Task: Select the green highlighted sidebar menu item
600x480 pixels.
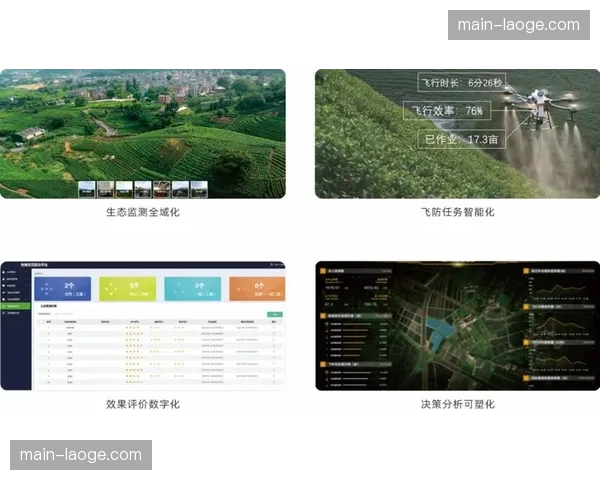Action: tap(15, 306)
